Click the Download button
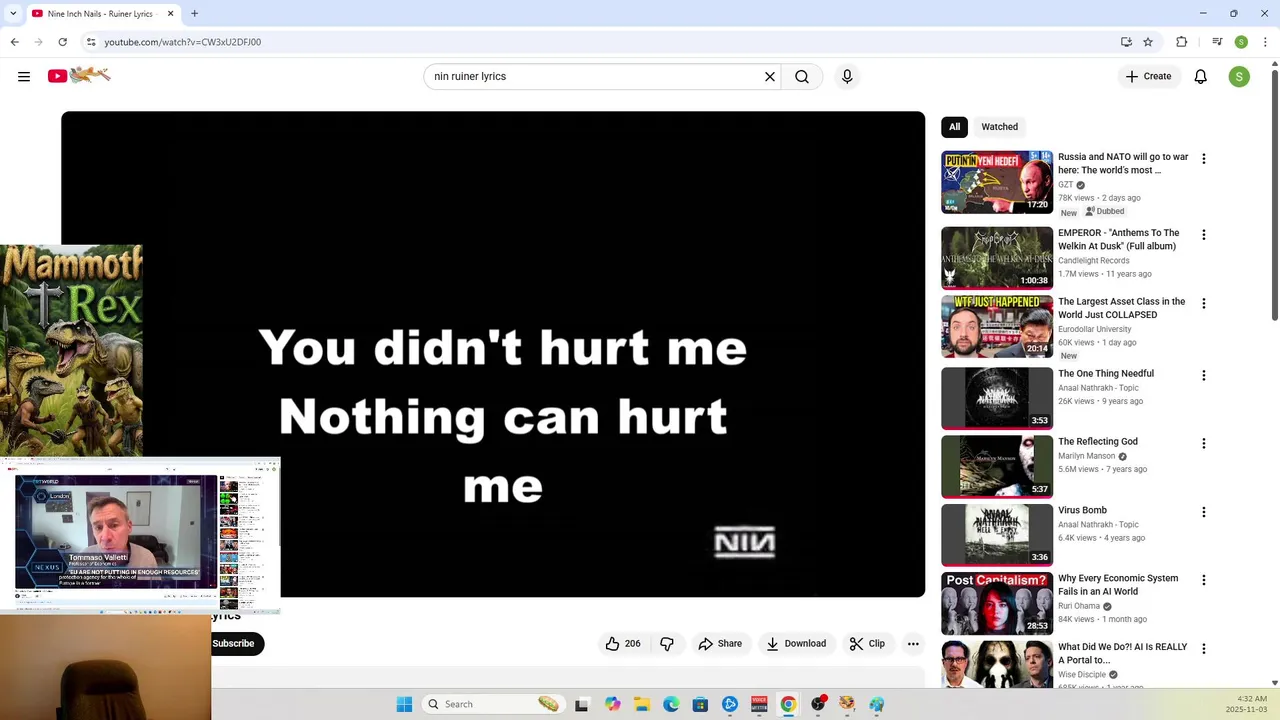Image resolution: width=1280 pixels, height=720 pixels. (796, 644)
